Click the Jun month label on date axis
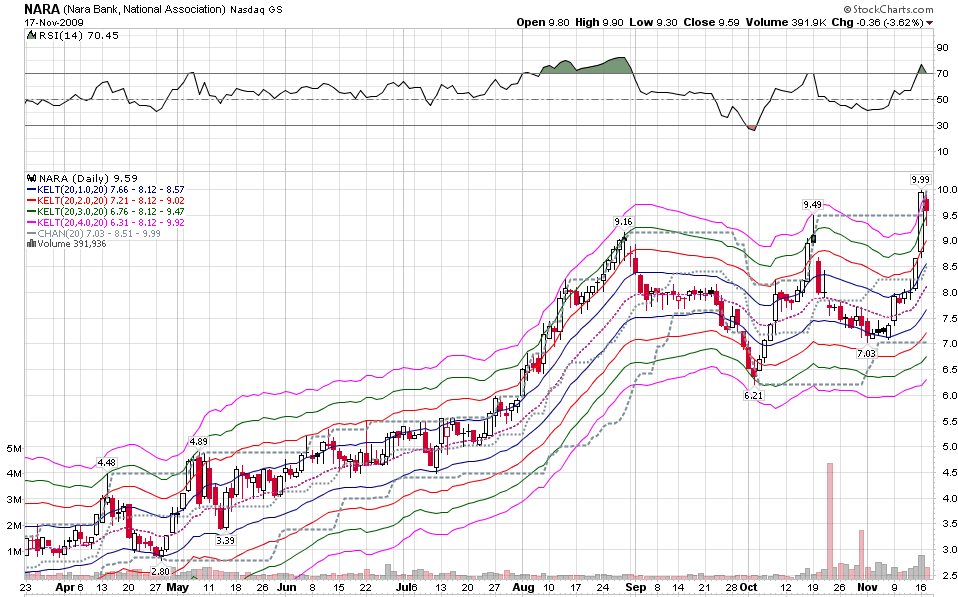Image resolution: width=958 pixels, height=597 pixels. (287, 588)
